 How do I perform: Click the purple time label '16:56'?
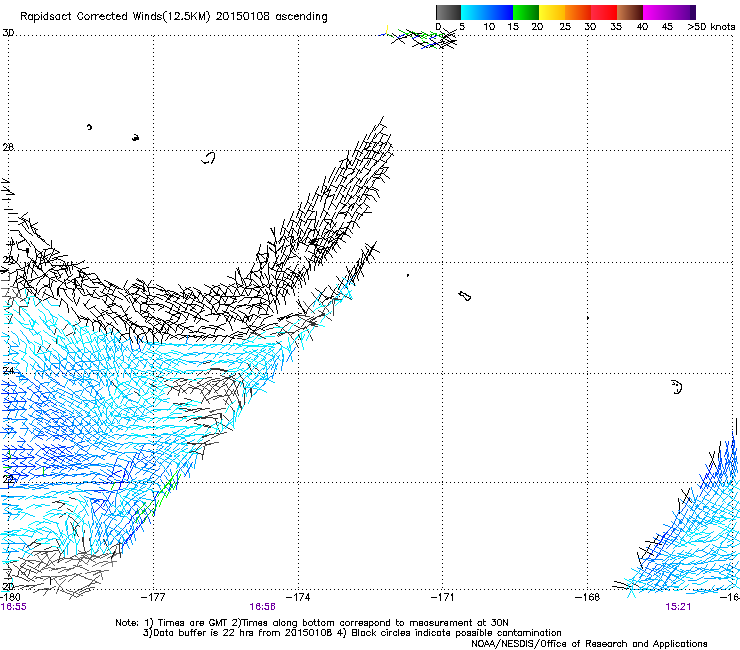click(262, 607)
